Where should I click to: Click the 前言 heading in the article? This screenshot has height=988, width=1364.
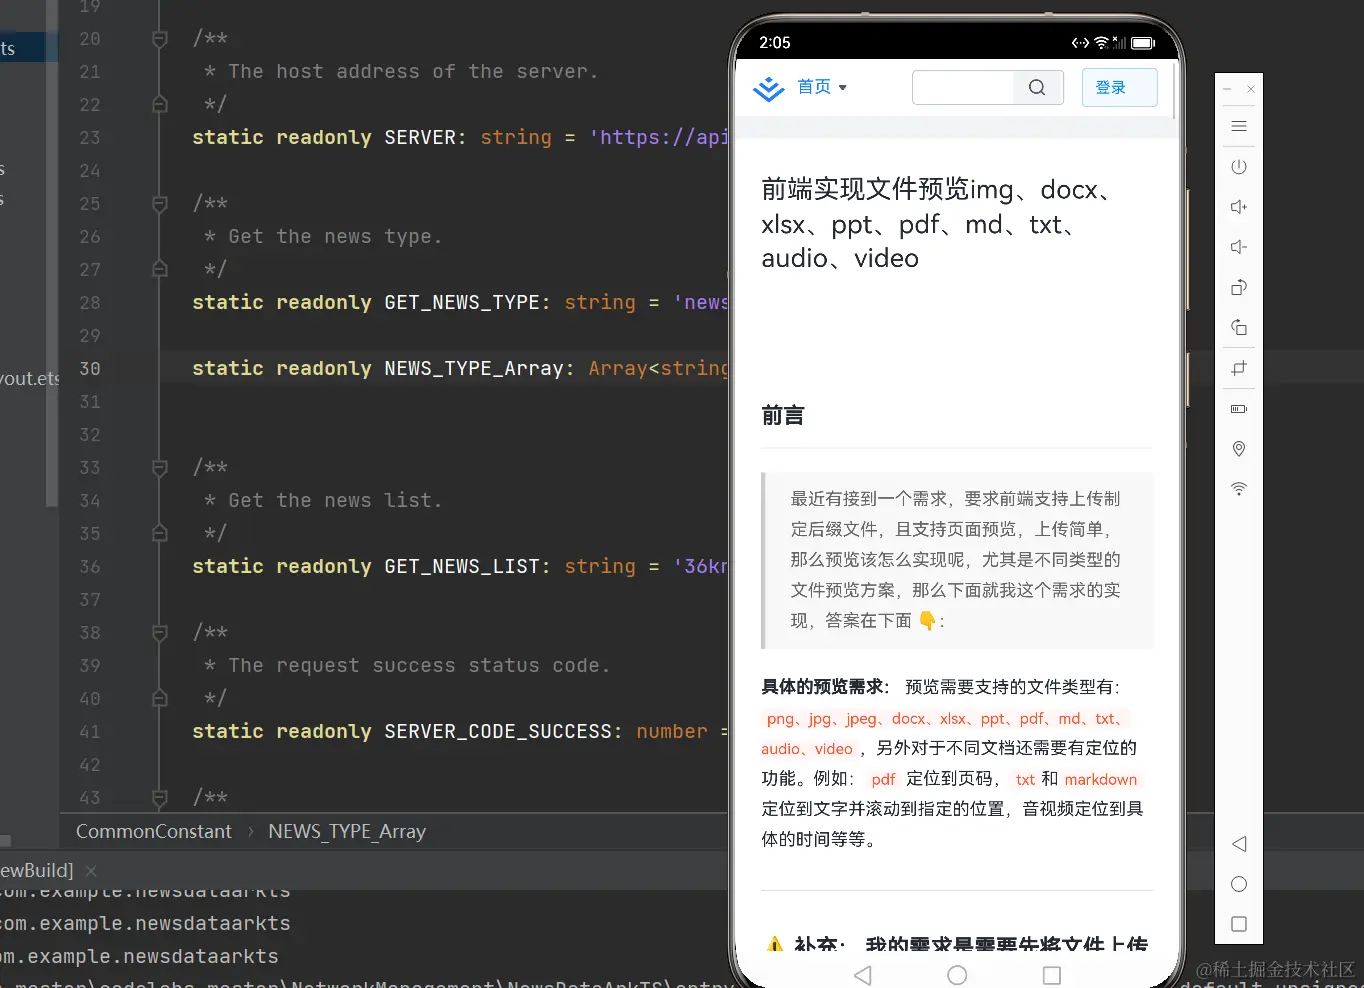tap(783, 415)
